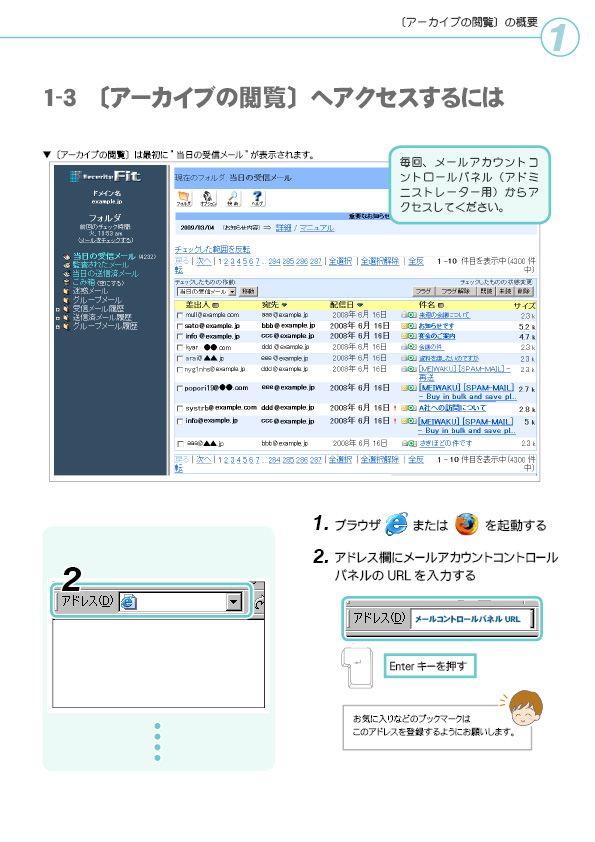
Task: Sort by 配信日 column arrow
Action: point(359,305)
